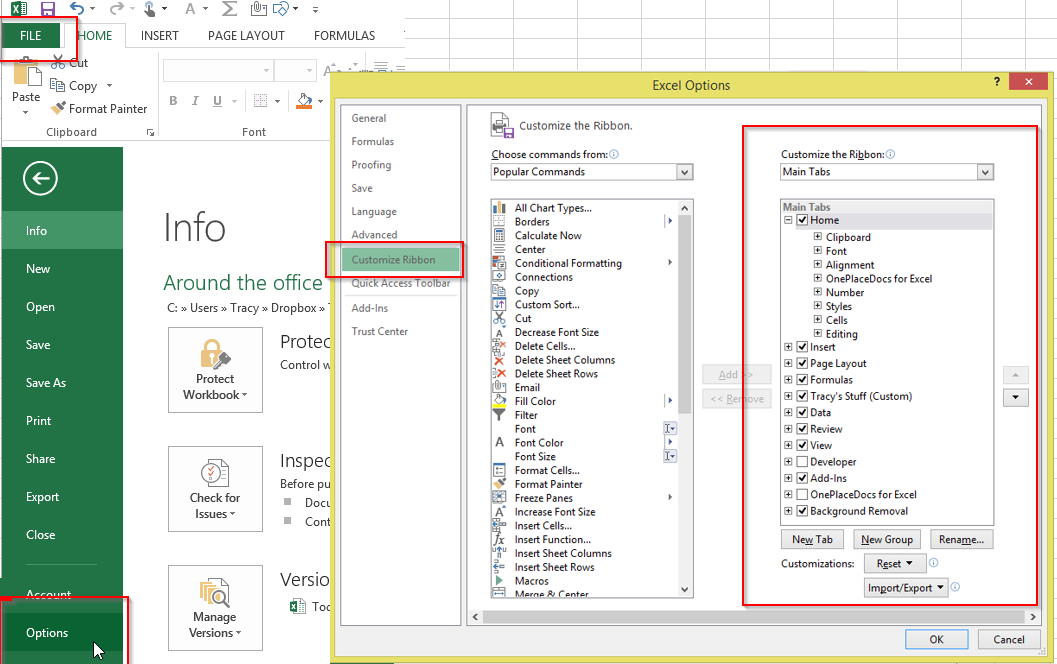Image resolution: width=1057 pixels, height=664 pixels.
Task: Switch to the INSERT ribbon tab
Action: [160, 36]
